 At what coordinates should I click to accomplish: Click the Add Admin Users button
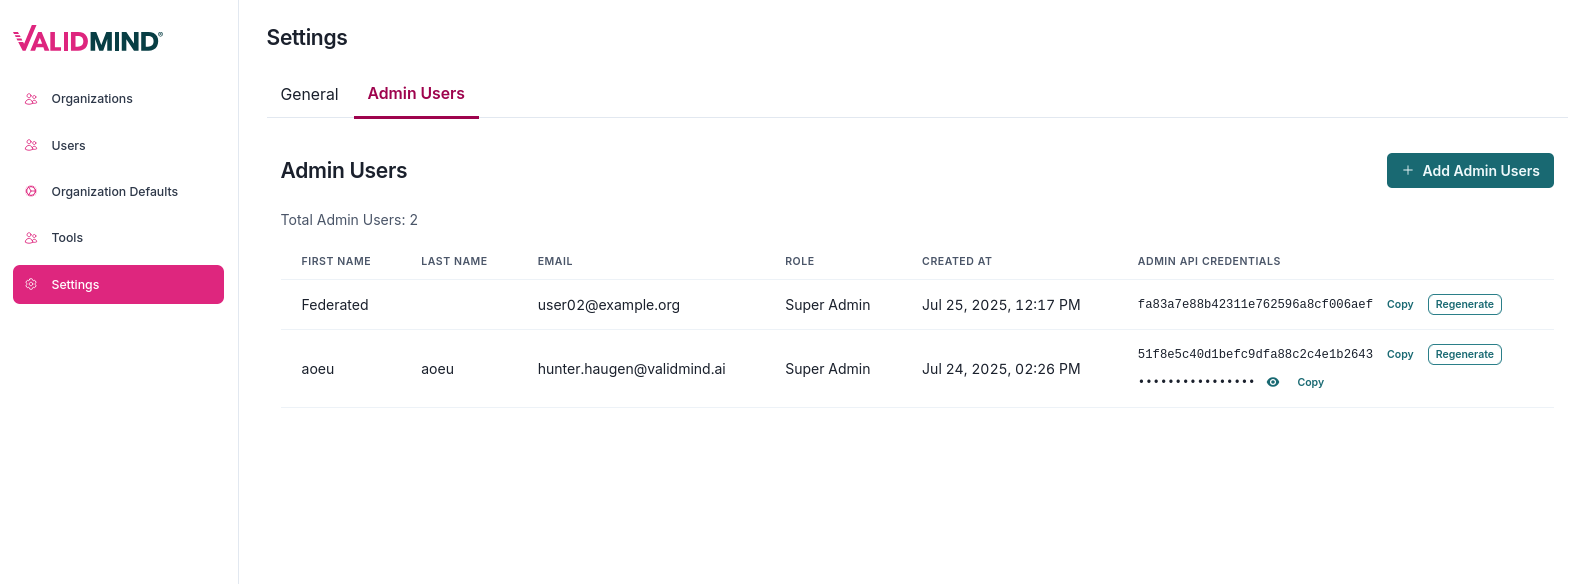(x=1470, y=171)
